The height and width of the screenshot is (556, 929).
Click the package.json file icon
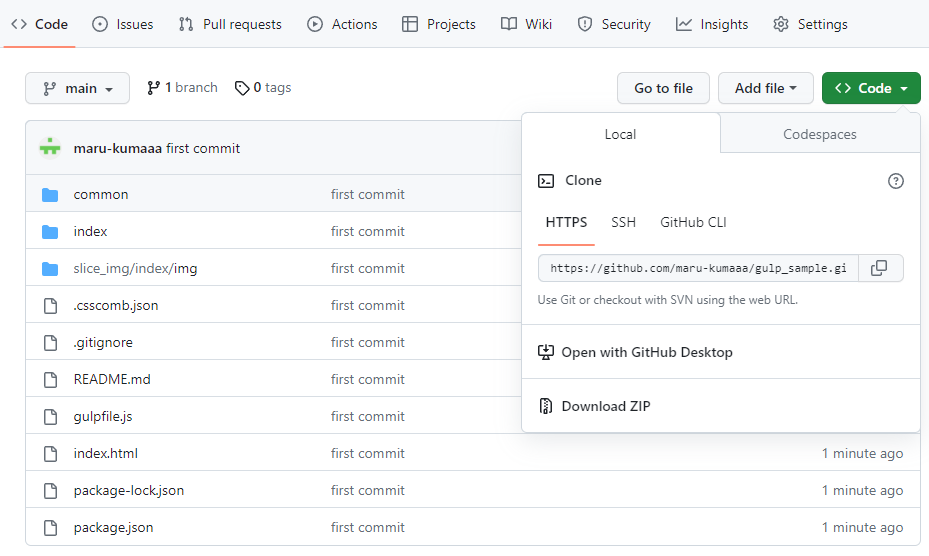pos(50,528)
